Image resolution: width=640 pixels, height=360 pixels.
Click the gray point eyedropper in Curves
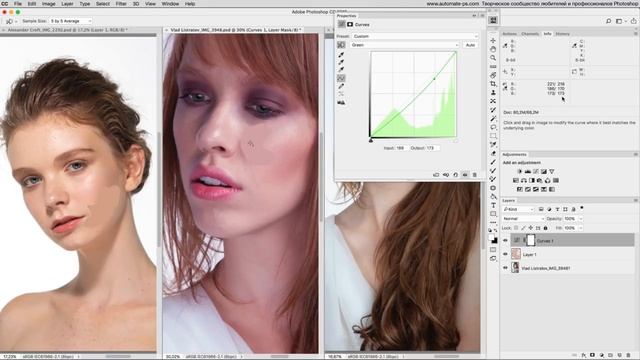[x=341, y=62]
